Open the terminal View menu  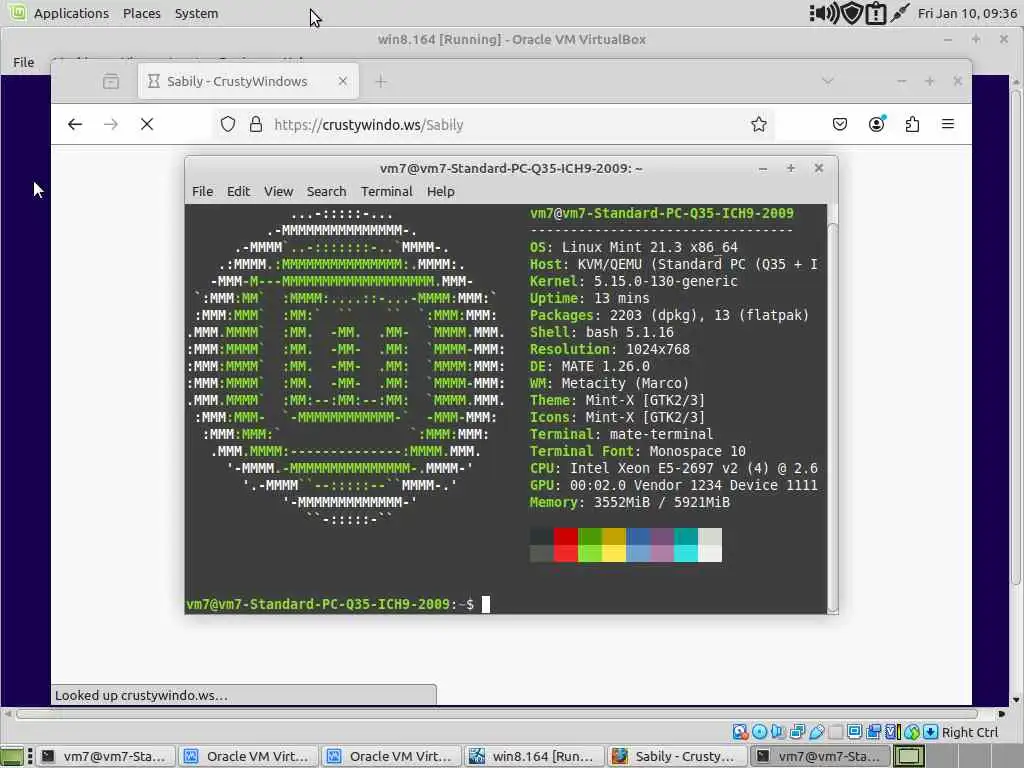pyautogui.click(x=278, y=191)
